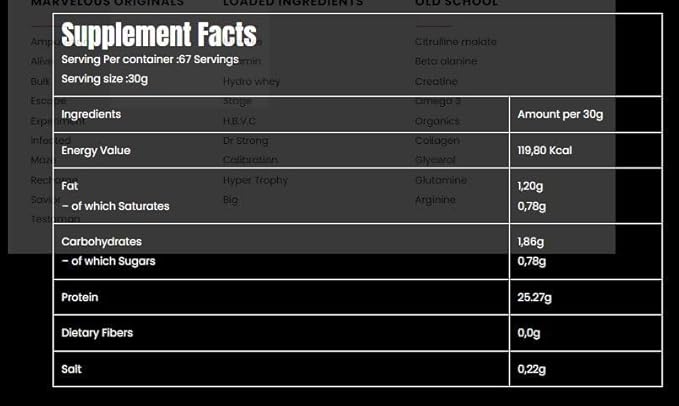
Task: Go to the Hydro whey menu link
Action: coord(252,81)
